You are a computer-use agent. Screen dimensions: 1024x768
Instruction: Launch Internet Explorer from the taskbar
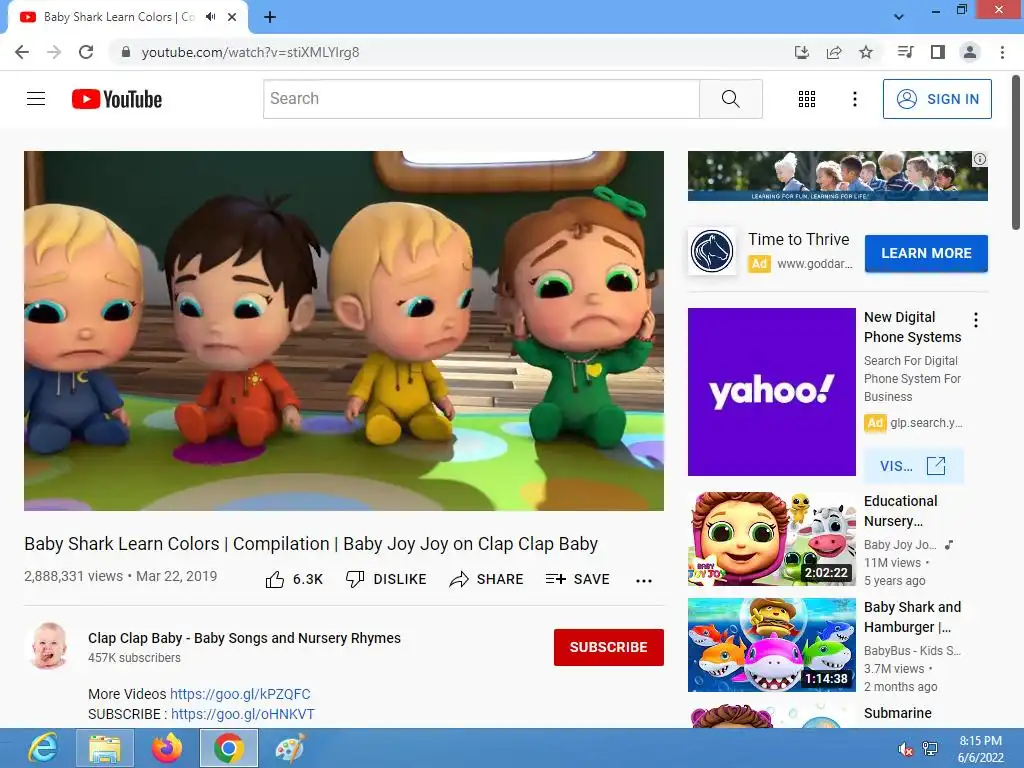(43, 748)
